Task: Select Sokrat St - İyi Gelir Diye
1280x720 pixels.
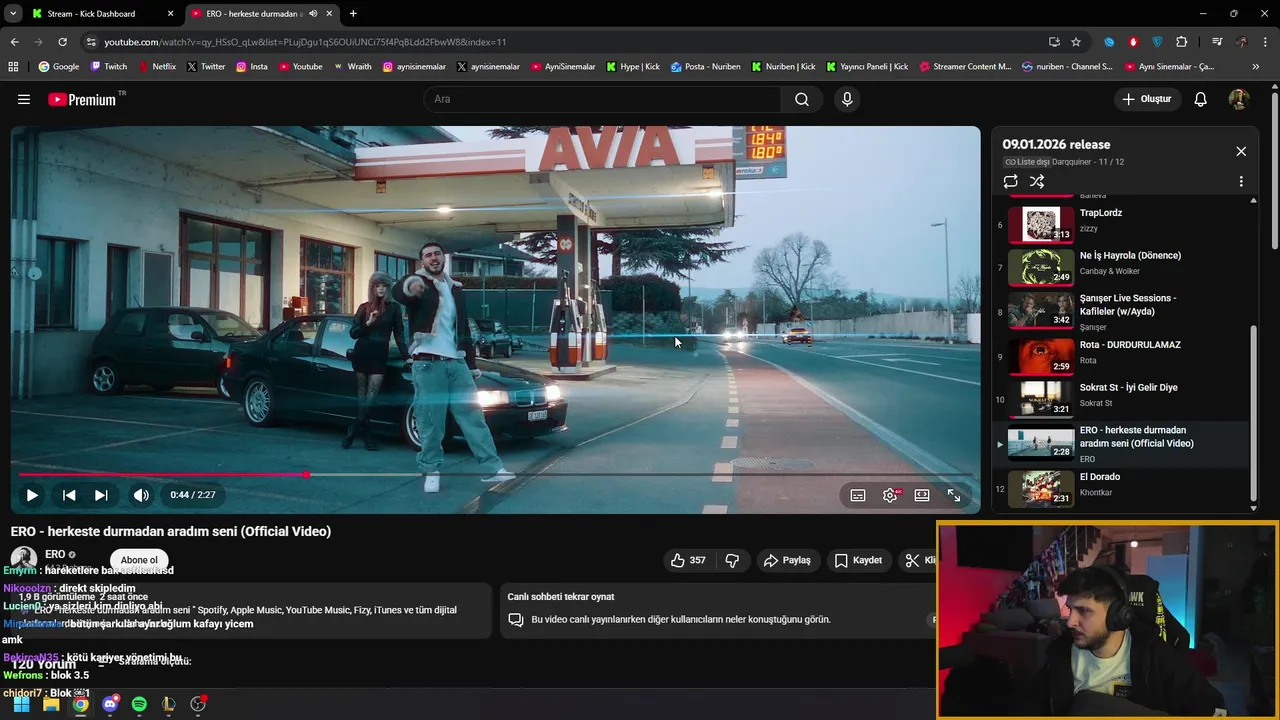Action: pyautogui.click(x=1120, y=397)
